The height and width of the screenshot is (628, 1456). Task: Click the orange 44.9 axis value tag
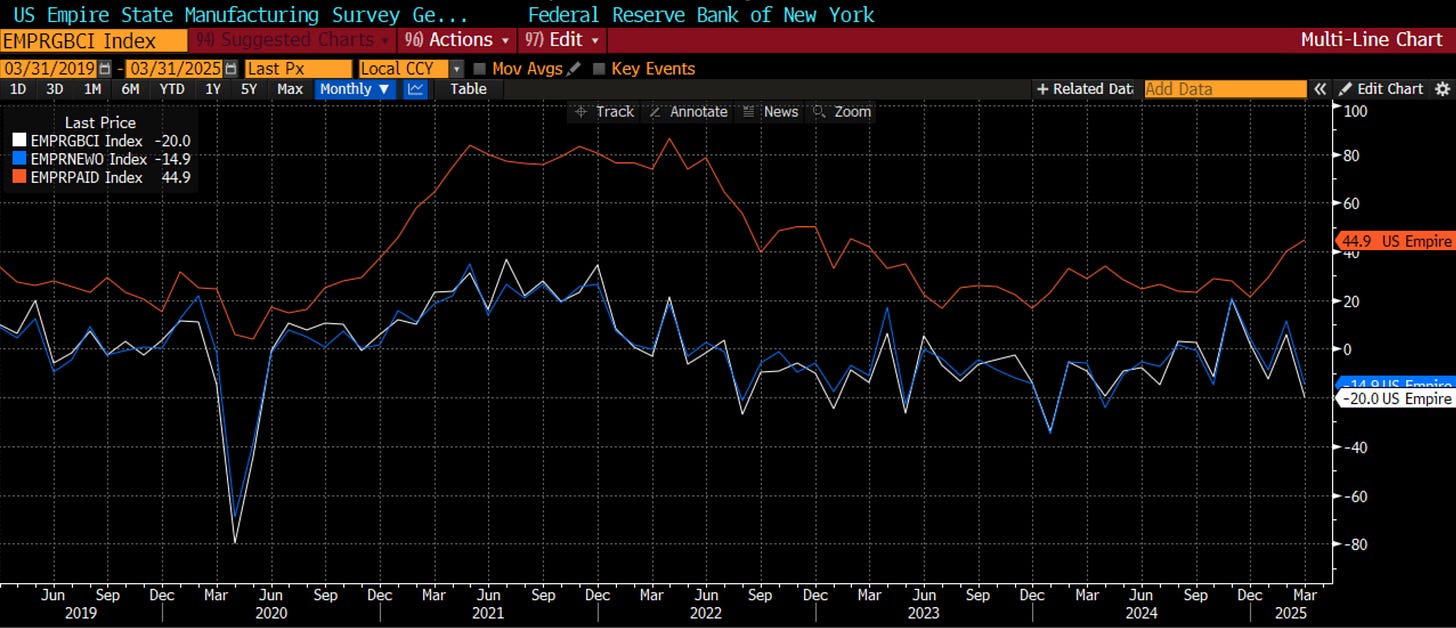pyautogui.click(x=1396, y=242)
